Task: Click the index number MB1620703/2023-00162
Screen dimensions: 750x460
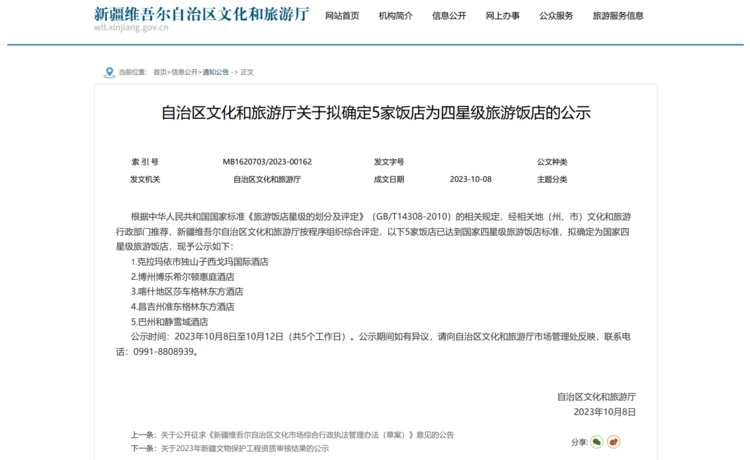Action: coord(267,162)
